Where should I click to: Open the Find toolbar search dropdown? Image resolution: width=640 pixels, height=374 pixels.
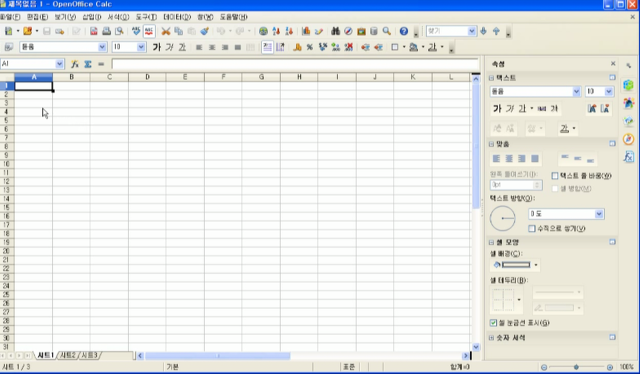472,31
